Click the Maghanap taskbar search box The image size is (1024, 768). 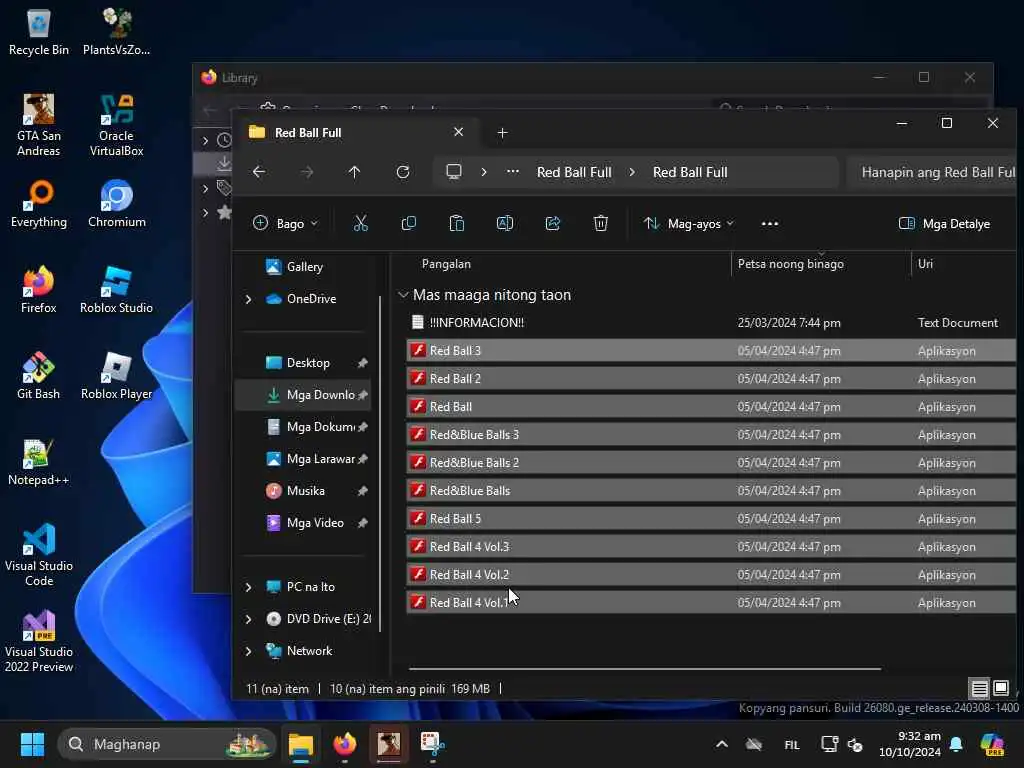pyautogui.click(x=166, y=744)
